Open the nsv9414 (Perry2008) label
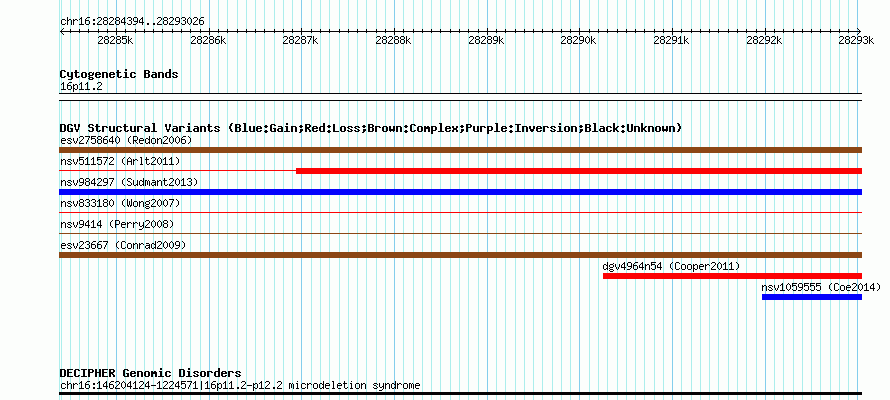Screen dimensions: 890x400 [117, 224]
